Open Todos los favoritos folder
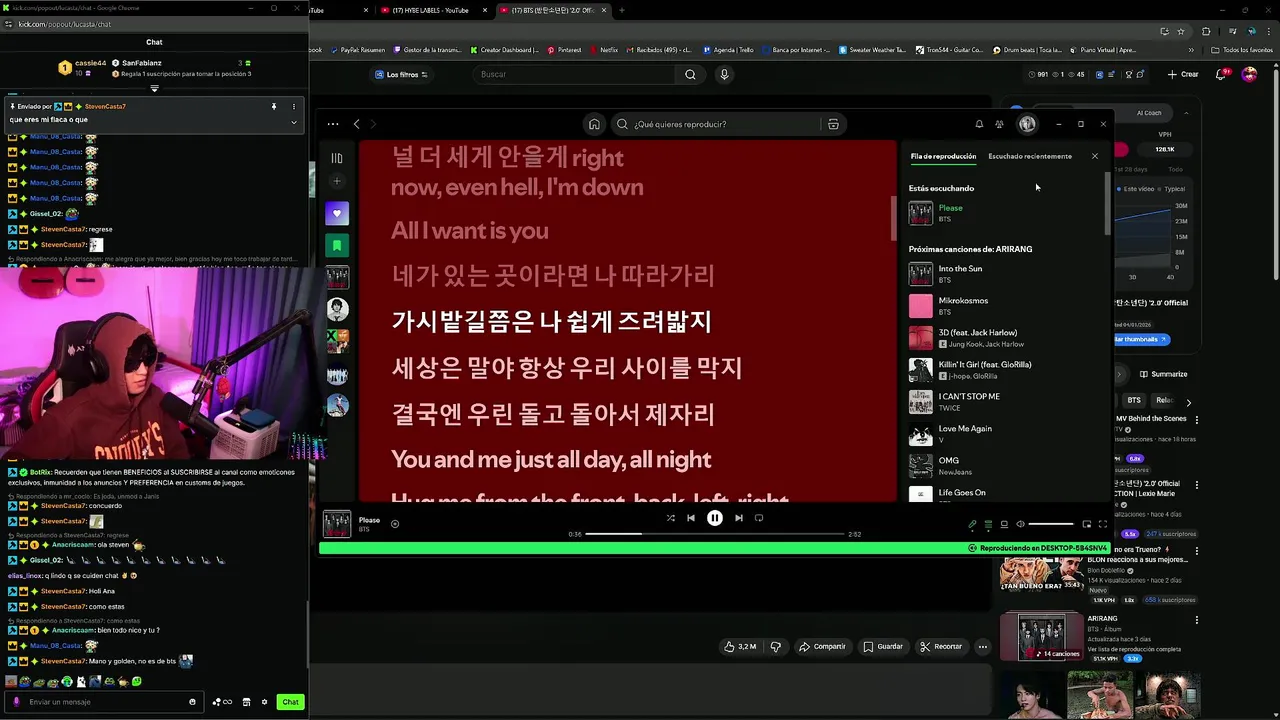 coord(1242,49)
